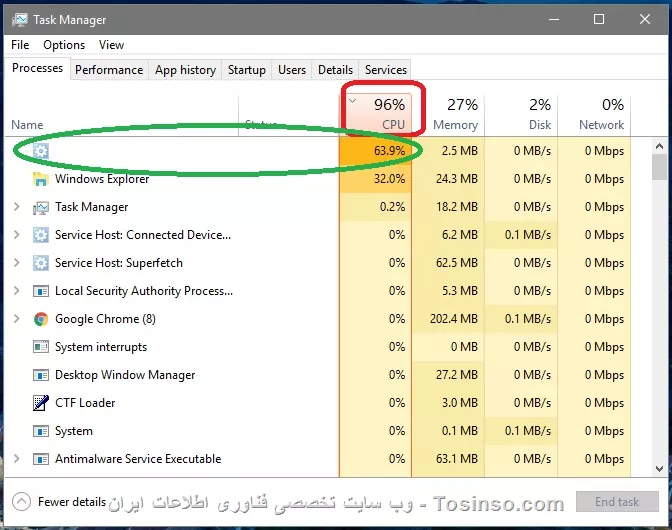Click the vertical scrollbar thumb
Image resolution: width=672 pixels, height=530 pixels.
coord(660,168)
